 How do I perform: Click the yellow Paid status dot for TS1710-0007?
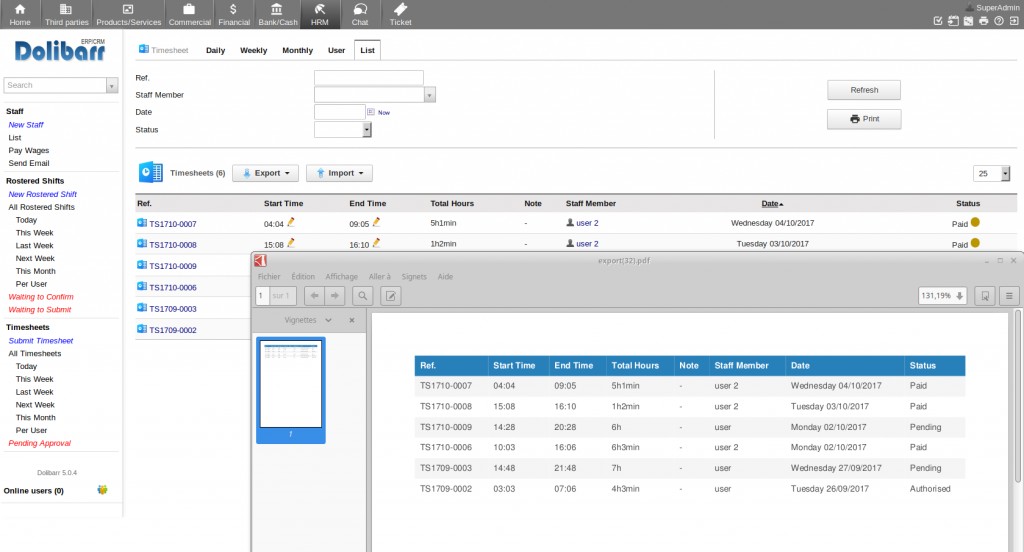975,223
